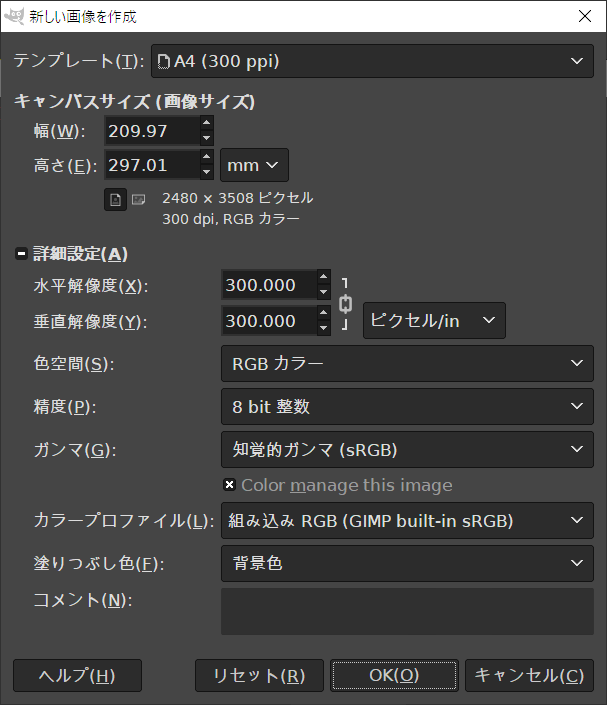The width and height of the screenshot is (607, 705).
Task: Toggle Color manage this image checkbox
Action: click(229, 485)
